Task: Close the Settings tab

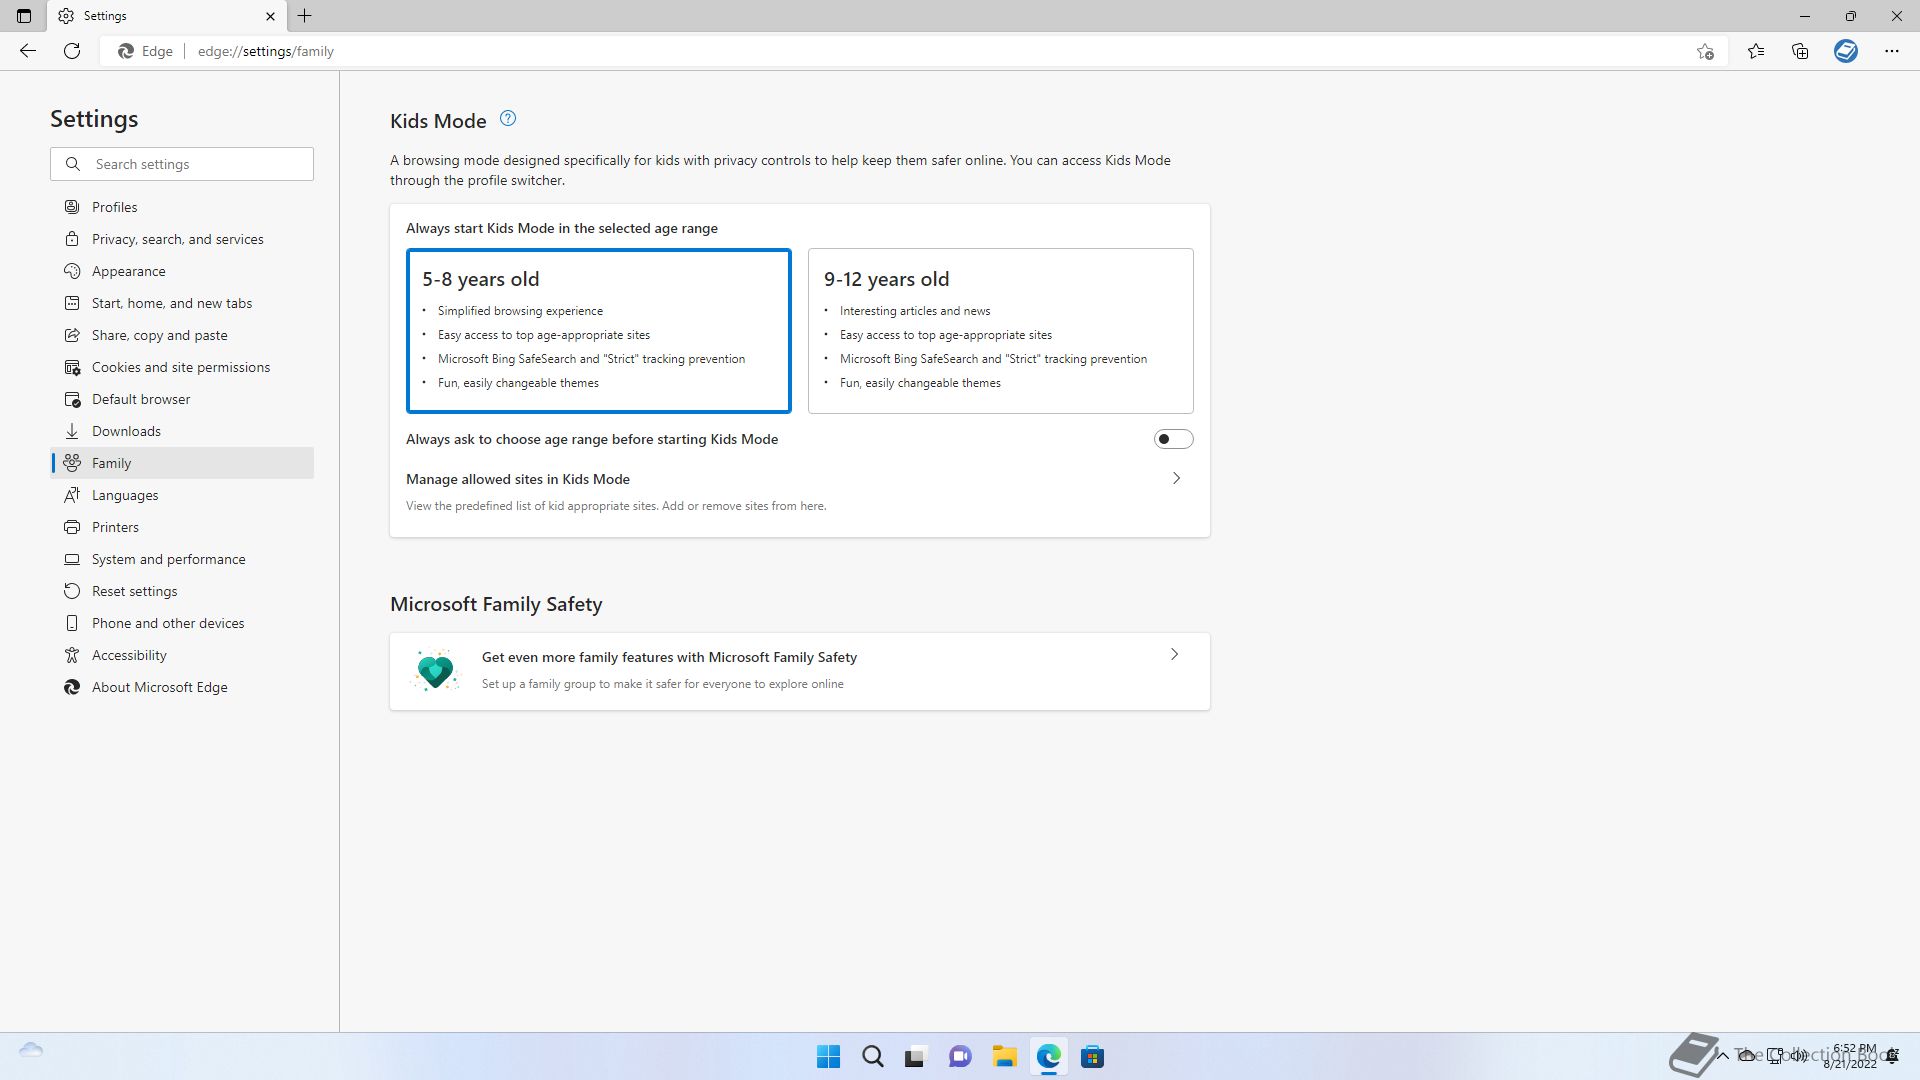Action: 270,16
